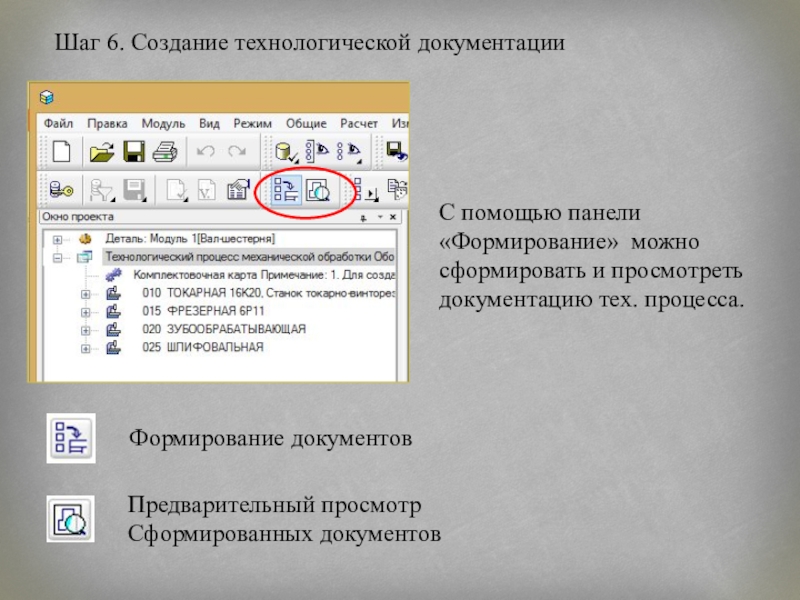
Task: Collapse the Технологический процесс tree node
Action: pyautogui.click(x=57, y=257)
